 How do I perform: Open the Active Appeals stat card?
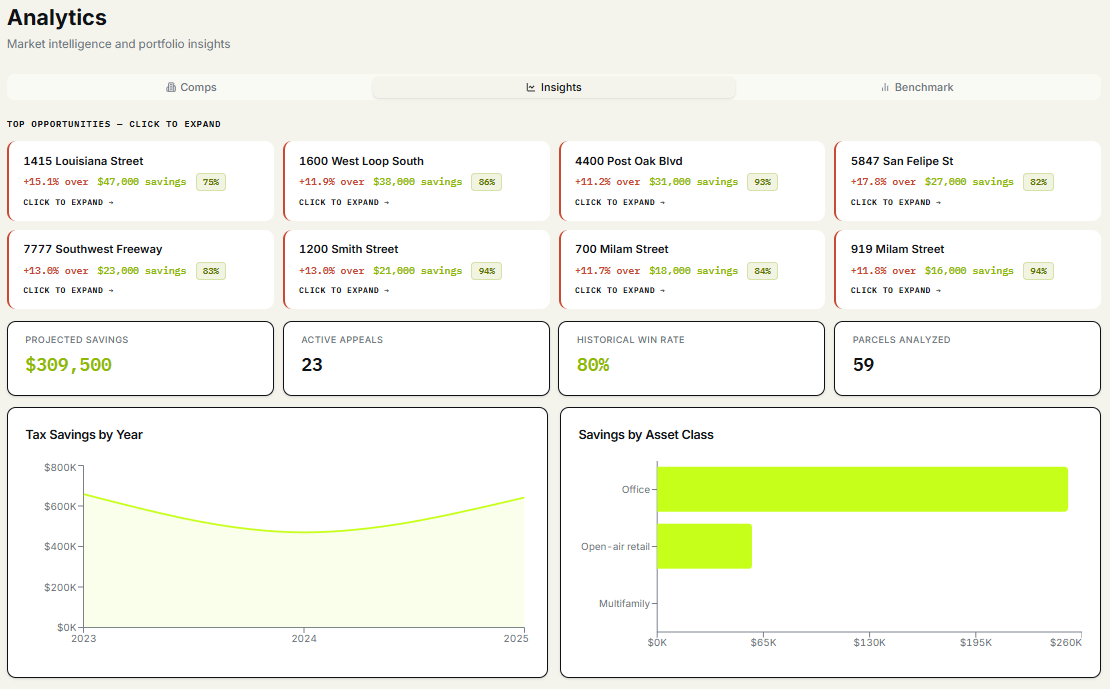[x=416, y=358]
